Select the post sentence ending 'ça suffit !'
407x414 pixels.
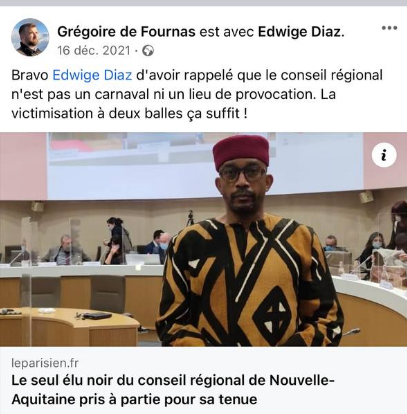129,114
